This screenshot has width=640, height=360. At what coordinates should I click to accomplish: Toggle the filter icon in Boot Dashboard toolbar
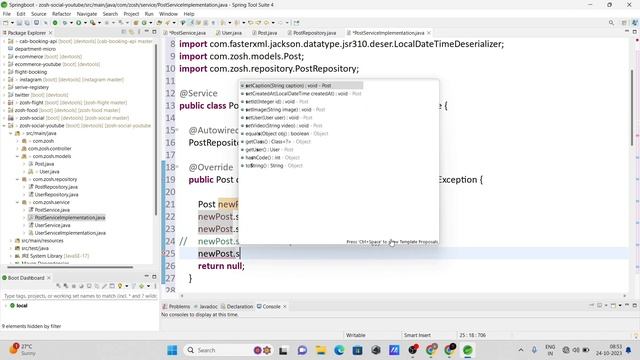click(133, 286)
